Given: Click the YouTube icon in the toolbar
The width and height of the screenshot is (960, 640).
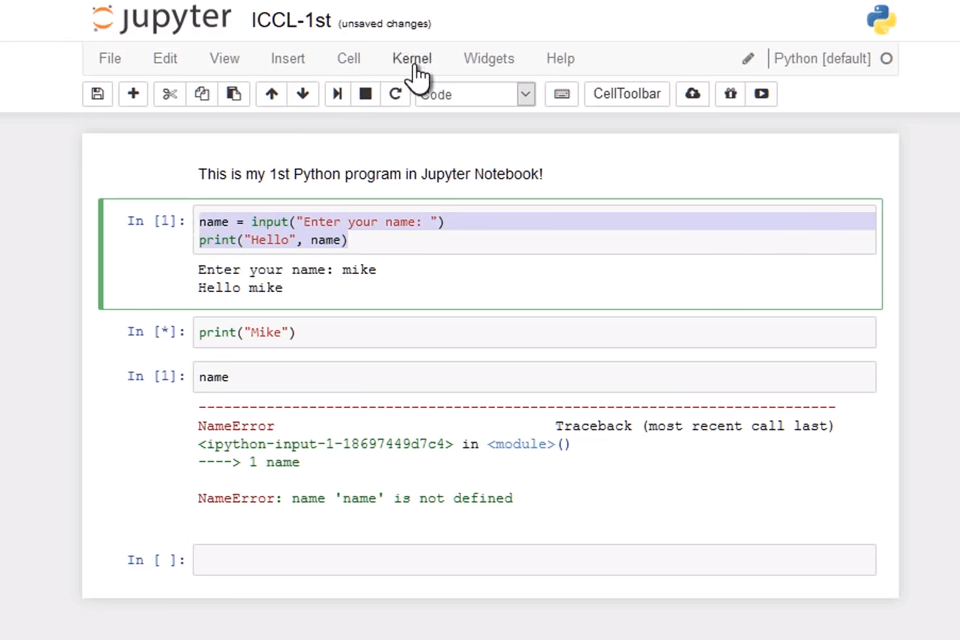Looking at the screenshot, I should point(761,93).
